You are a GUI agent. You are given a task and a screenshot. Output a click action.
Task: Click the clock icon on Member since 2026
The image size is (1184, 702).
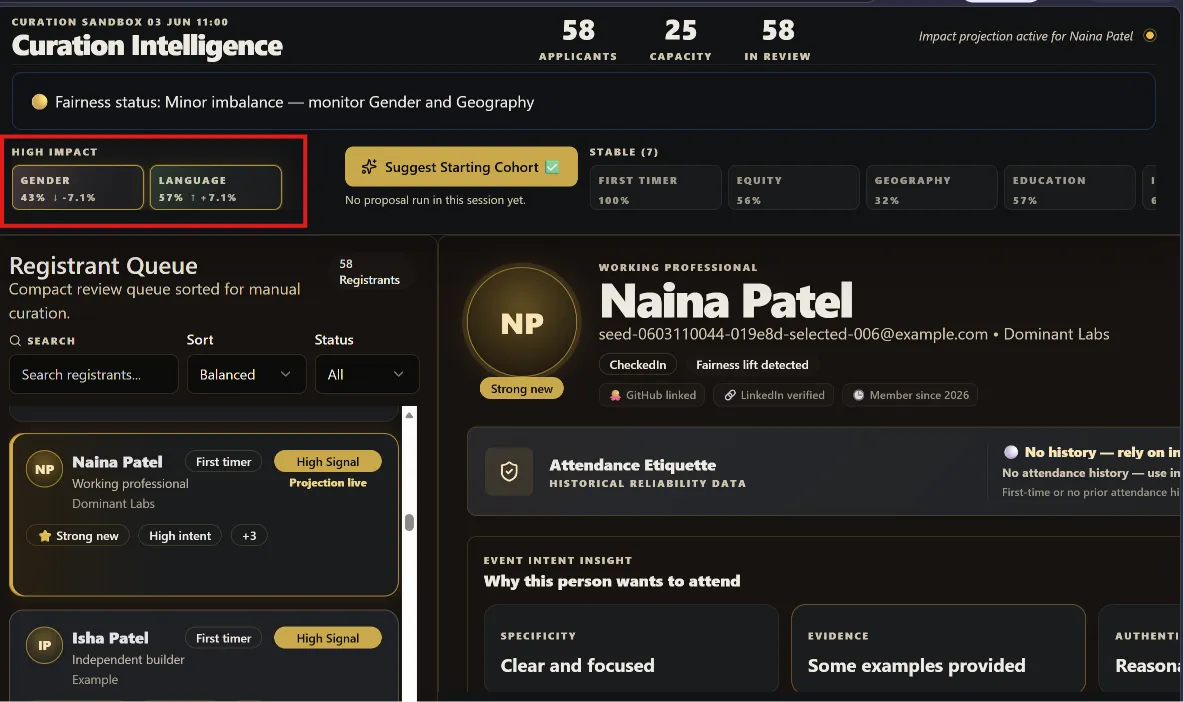pyautogui.click(x=859, y=395)
